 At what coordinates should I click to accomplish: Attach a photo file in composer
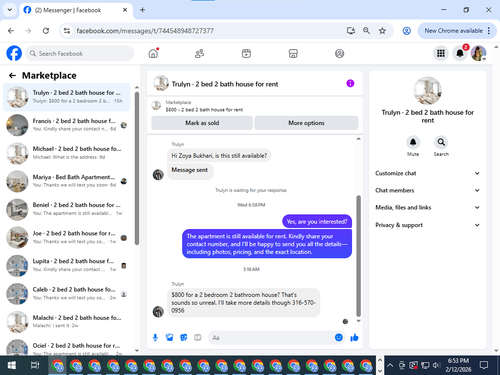click(169, 338)
